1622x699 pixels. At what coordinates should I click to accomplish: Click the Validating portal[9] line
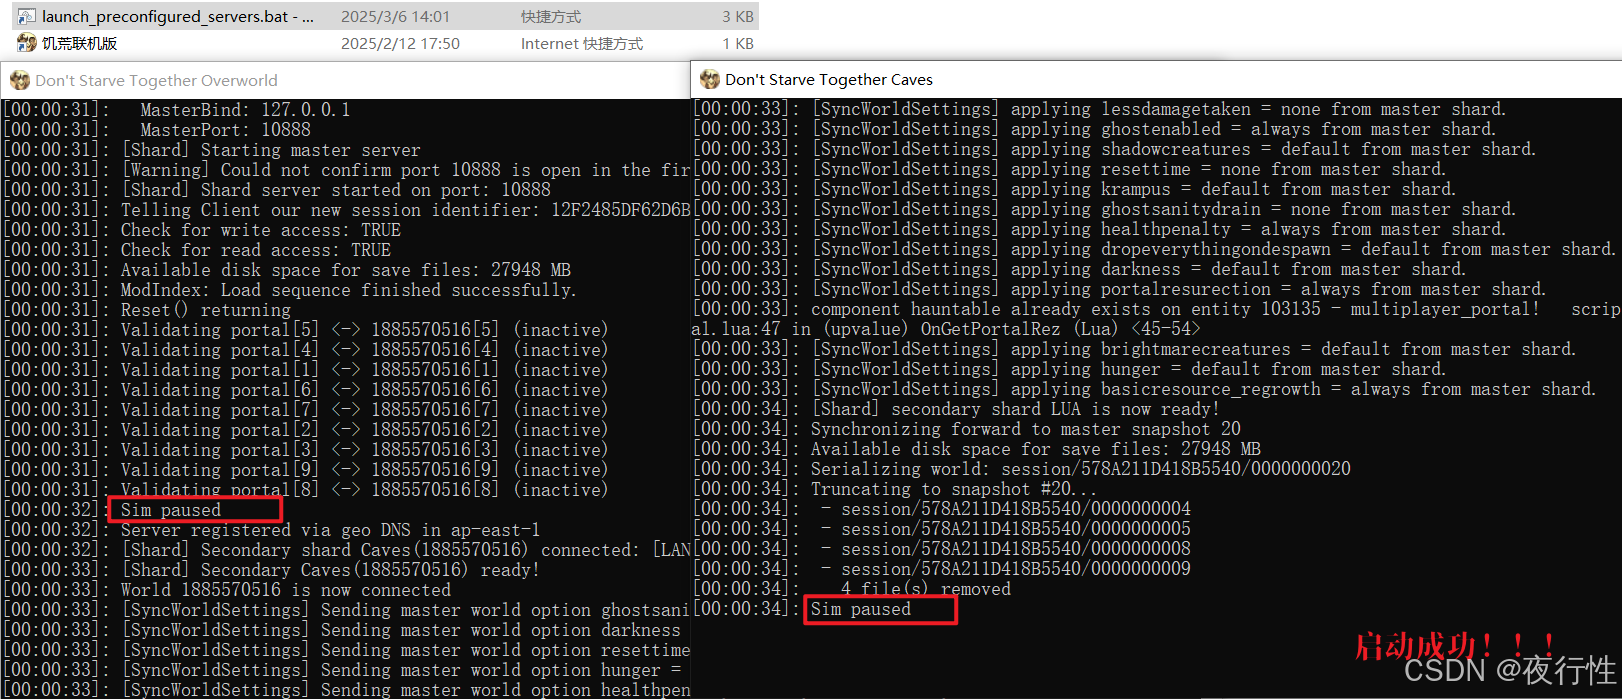[x=305, y=470]
